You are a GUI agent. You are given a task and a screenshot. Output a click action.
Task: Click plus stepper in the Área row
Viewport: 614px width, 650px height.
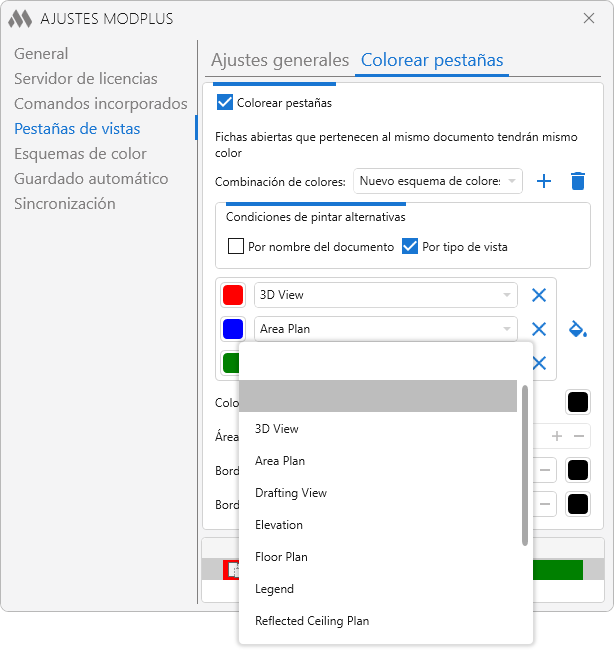click(557, 436)
